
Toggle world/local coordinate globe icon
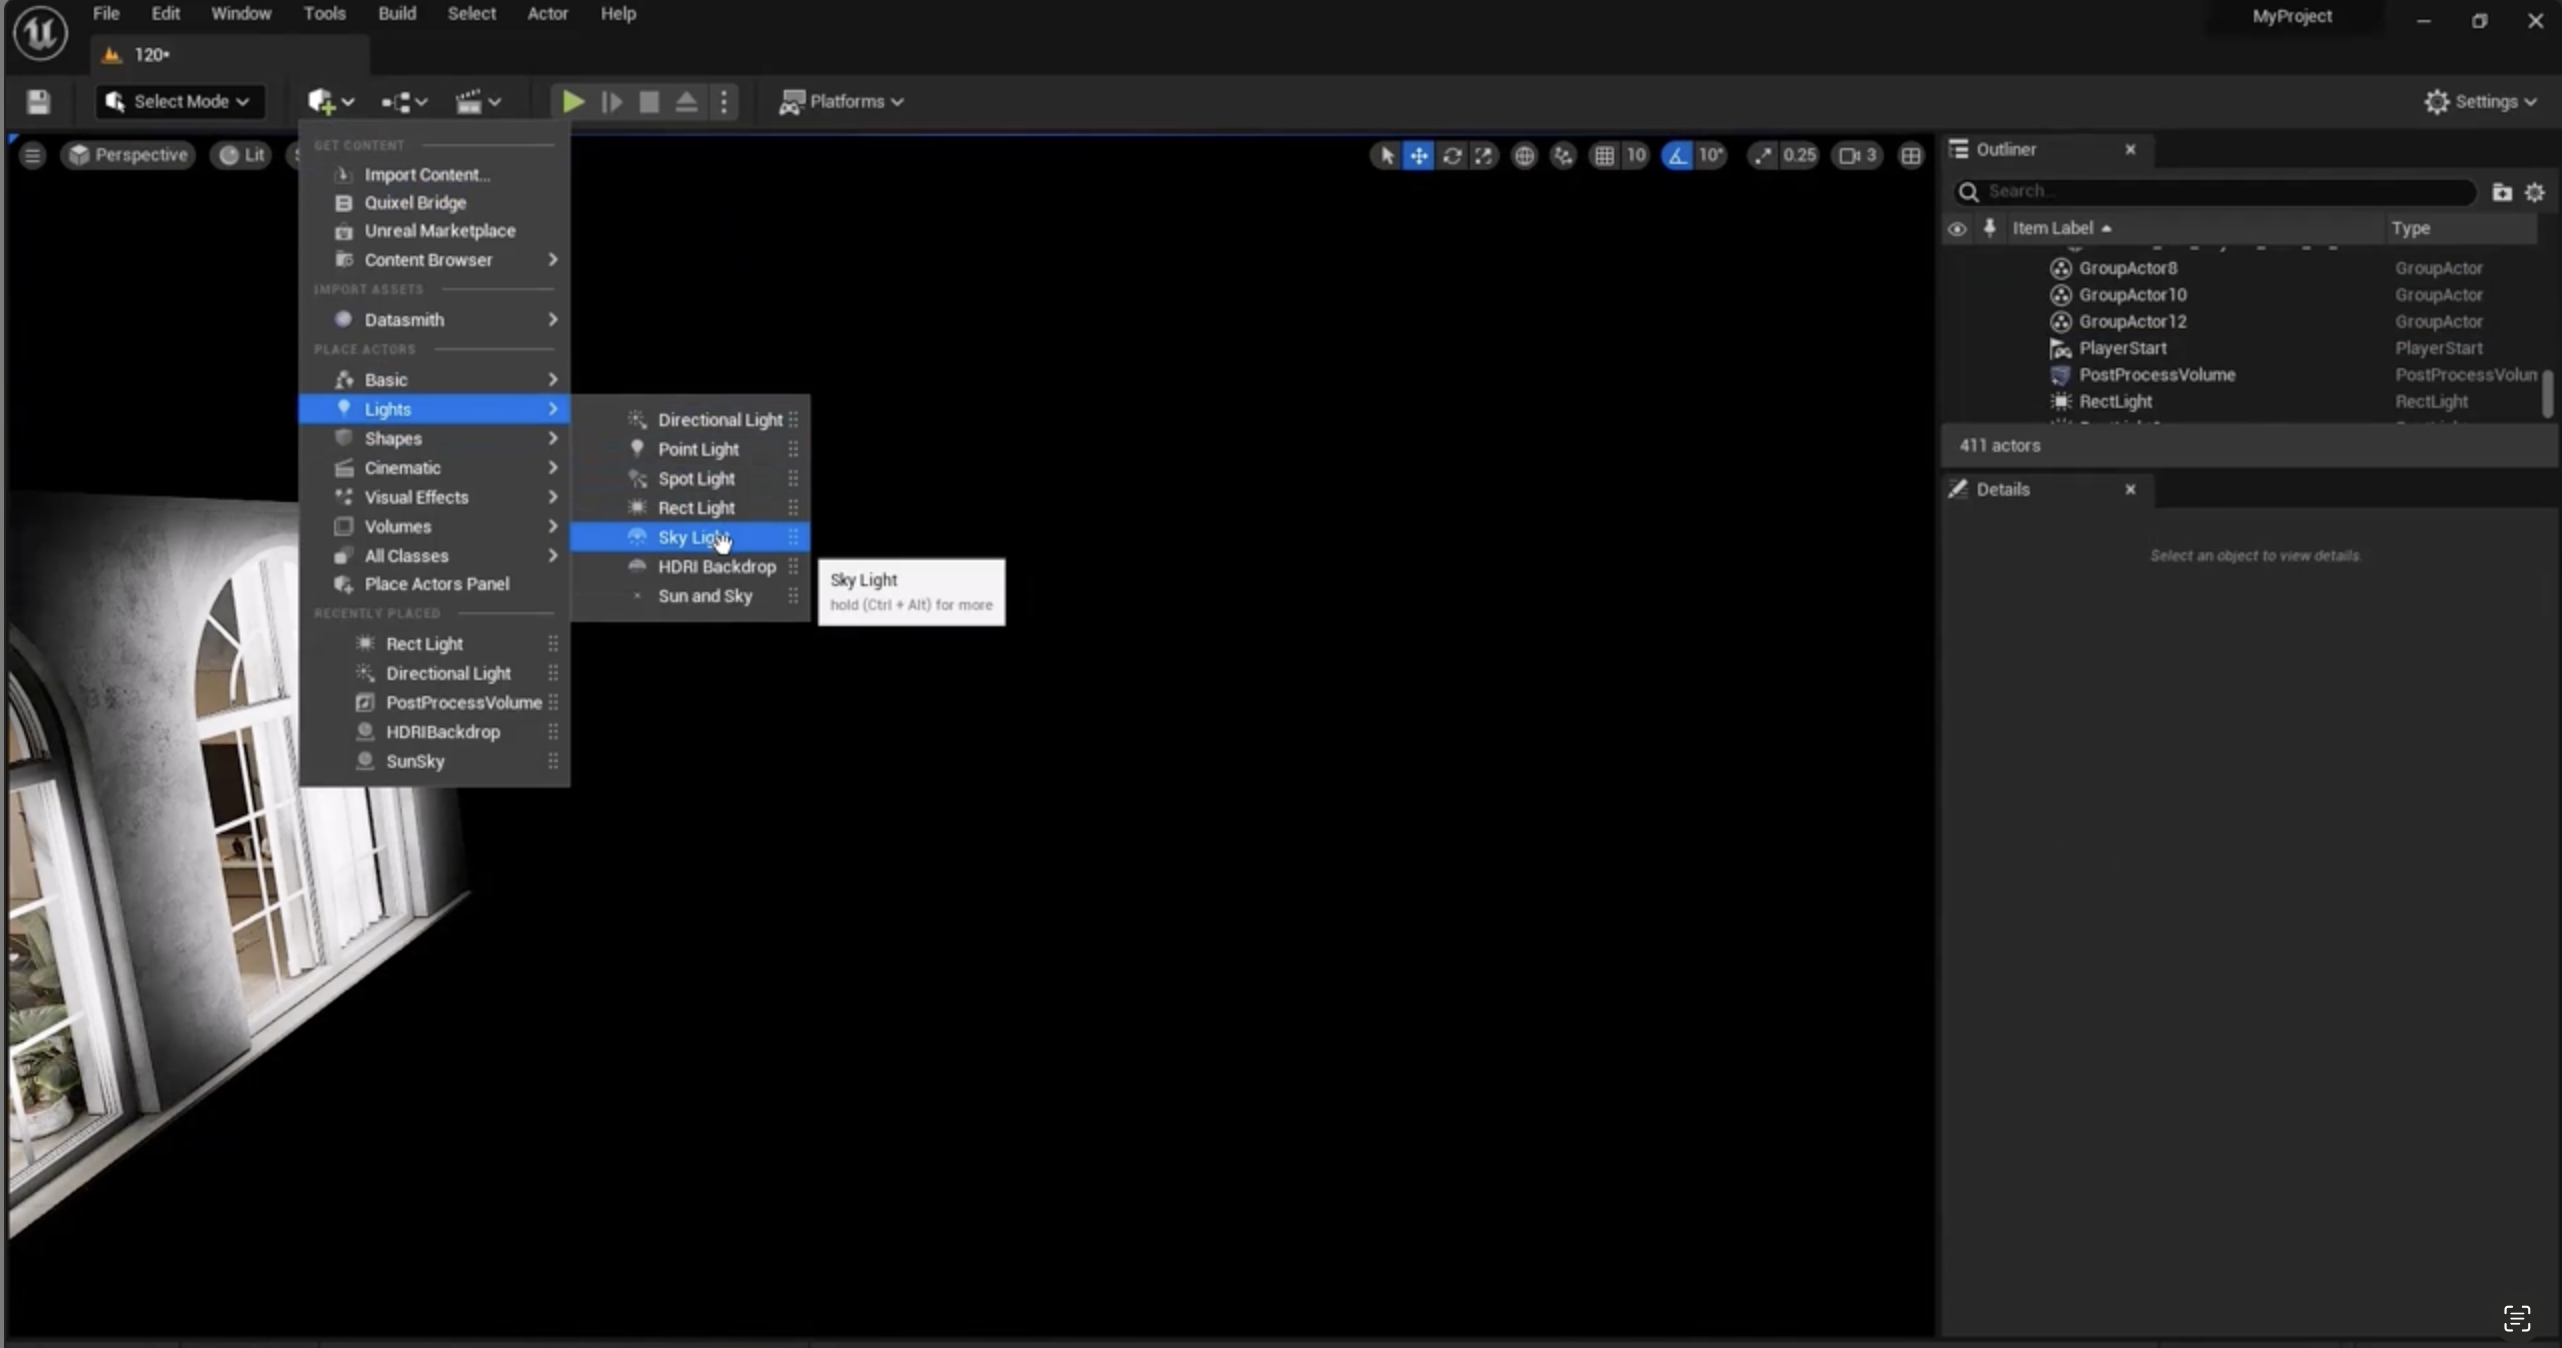1523,155
